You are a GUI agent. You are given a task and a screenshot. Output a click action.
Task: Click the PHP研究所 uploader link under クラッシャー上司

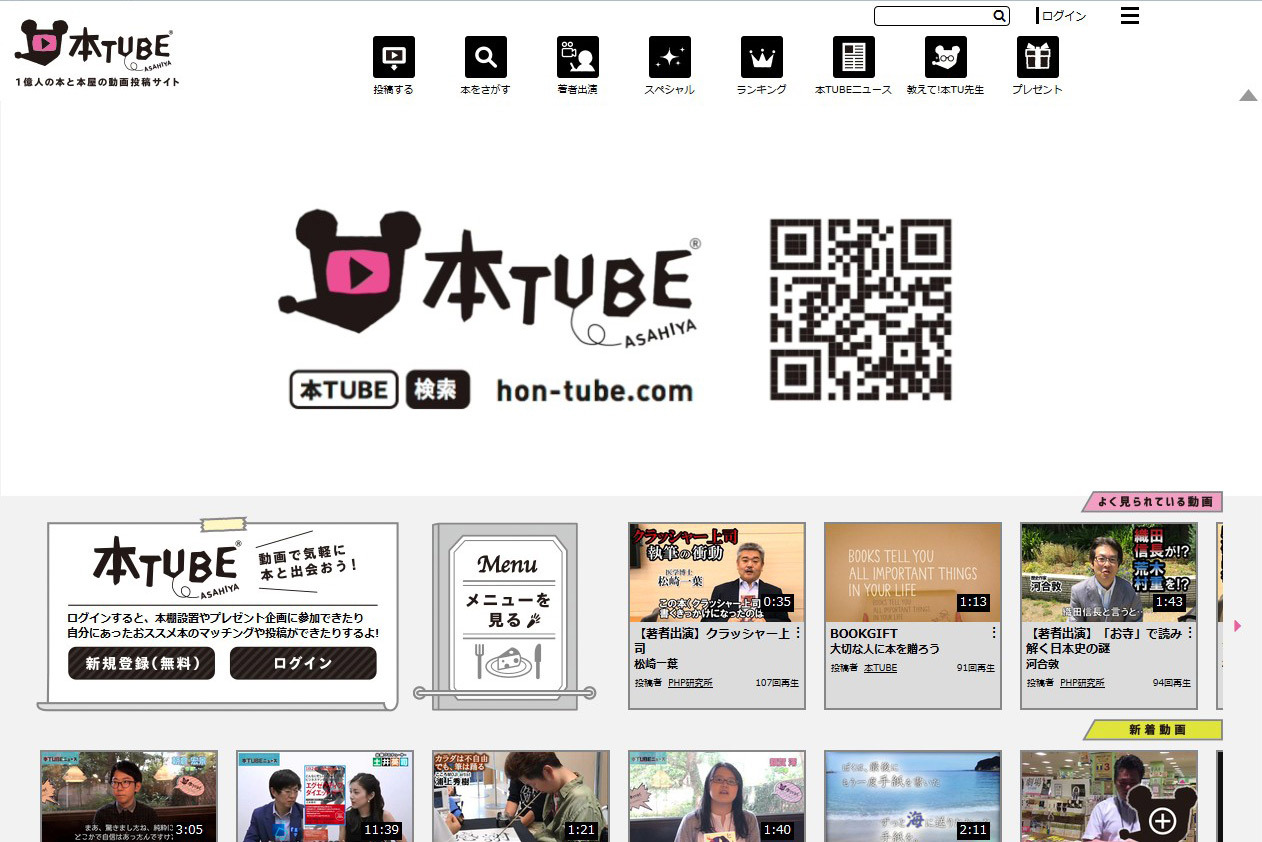pyautogui.click(x=690, y=683)
